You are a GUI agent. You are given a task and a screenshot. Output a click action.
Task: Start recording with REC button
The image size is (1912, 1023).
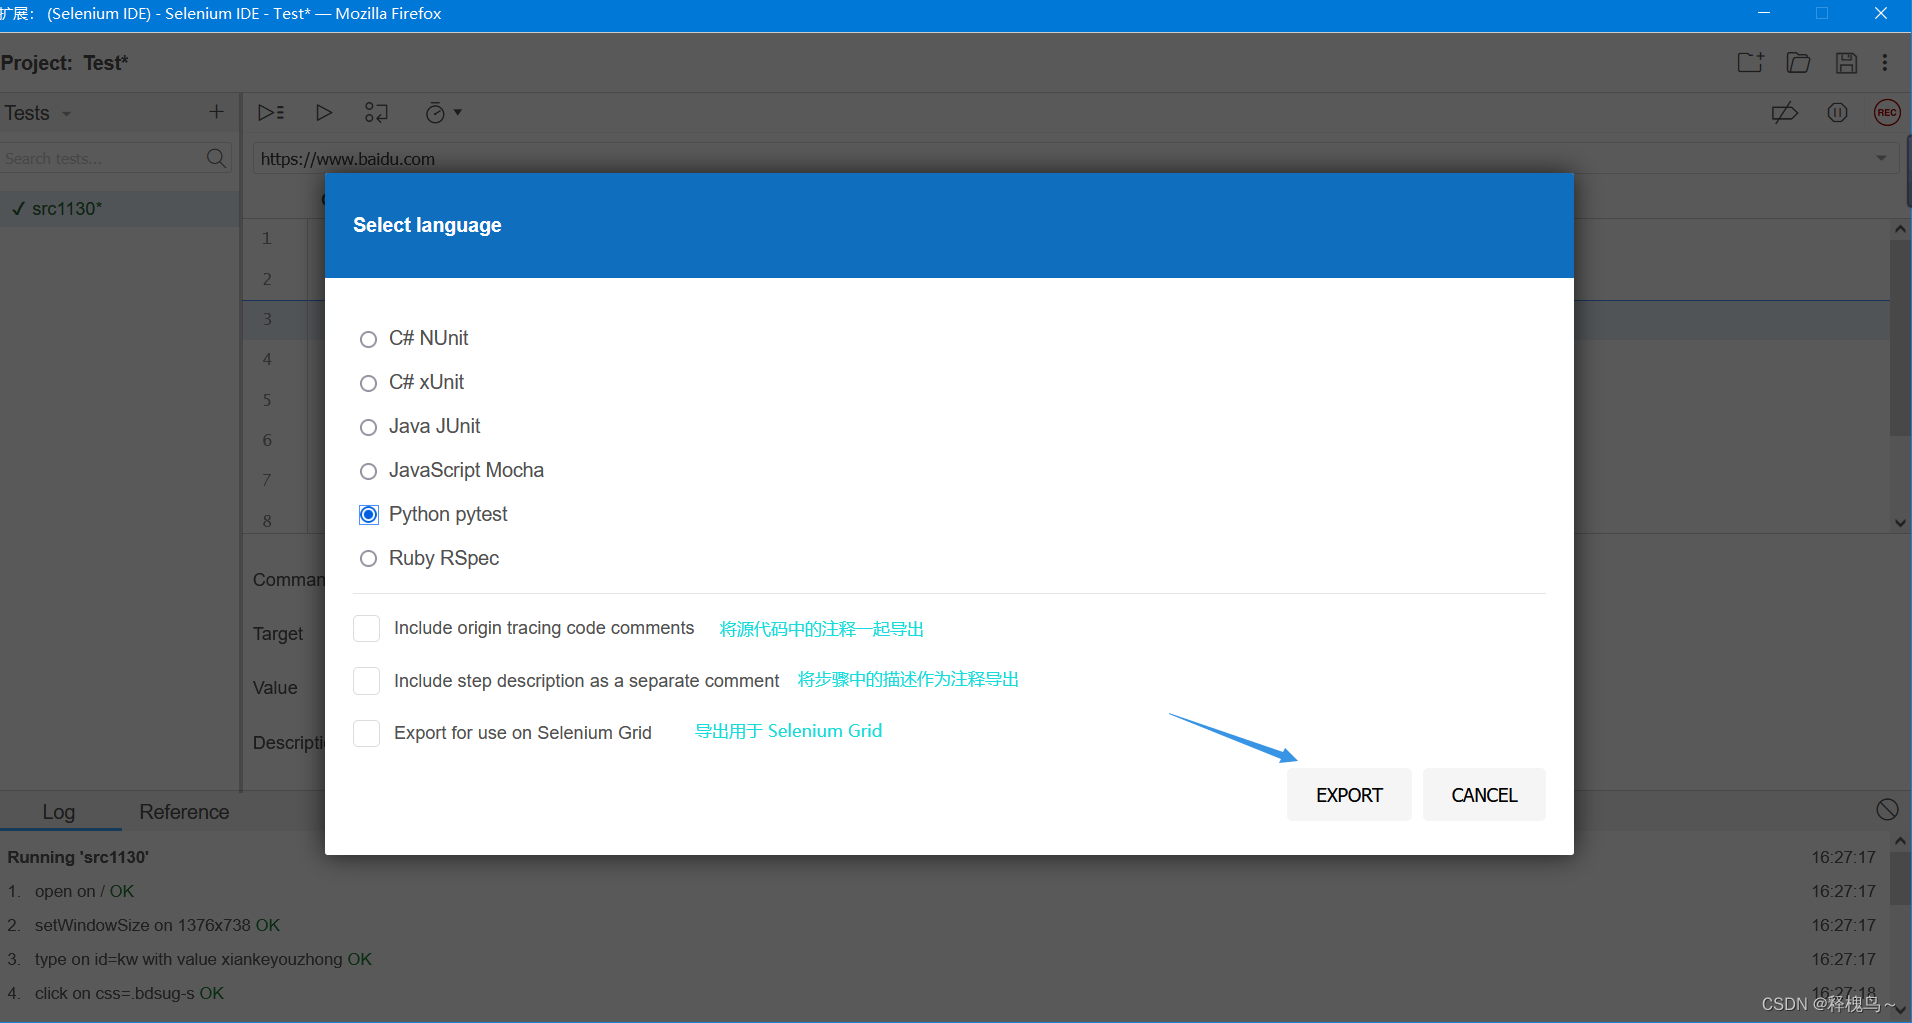pos(1887,113)
